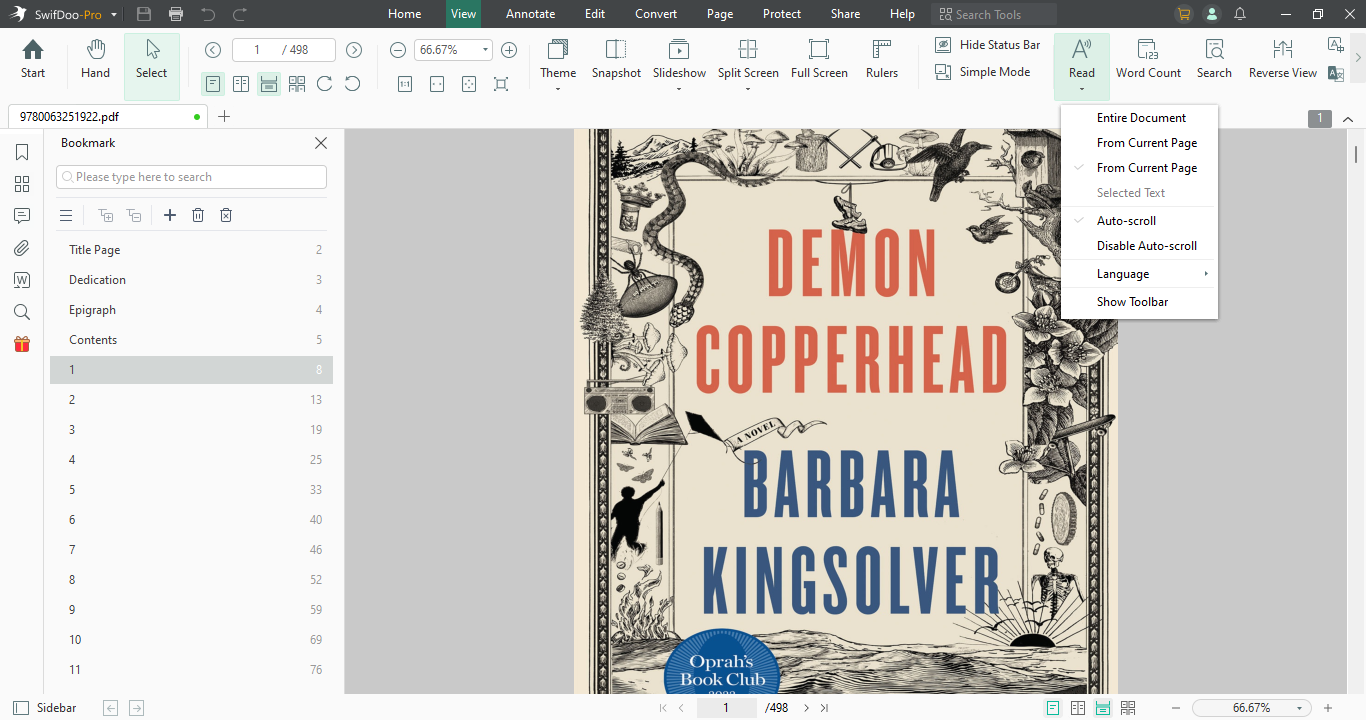Image resolution: width=1366 pixels, height=720 pixels.
Task: Open the annotations comment panel
Action: tap(21, 216)
